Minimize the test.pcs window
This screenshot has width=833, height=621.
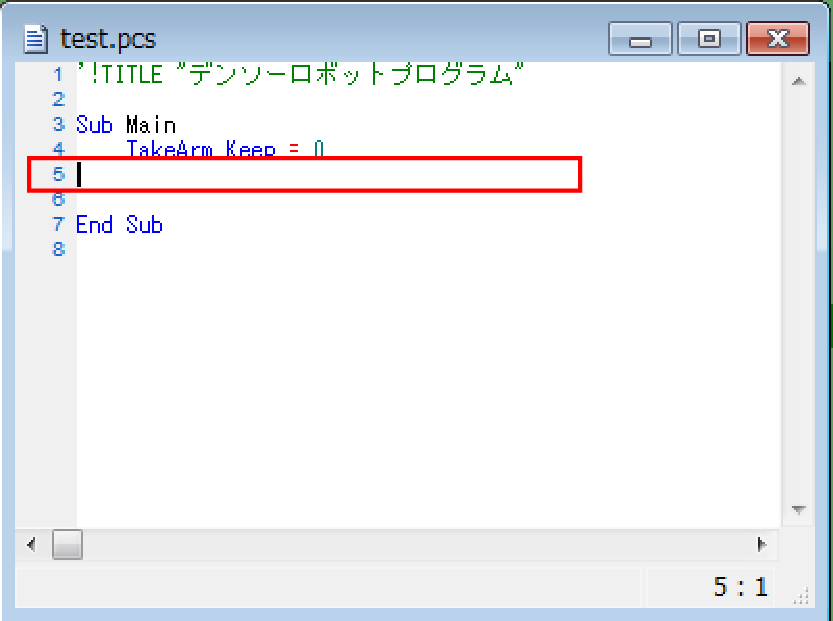[x=640, y=40]
